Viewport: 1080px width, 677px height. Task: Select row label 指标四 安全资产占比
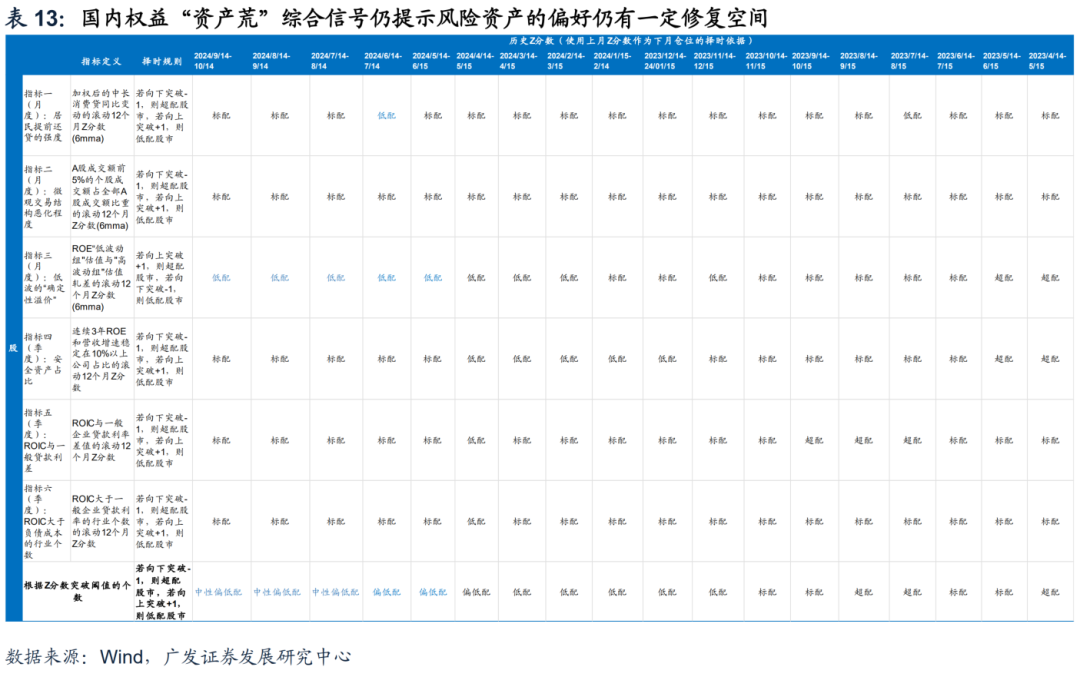(x=44, y=359)
